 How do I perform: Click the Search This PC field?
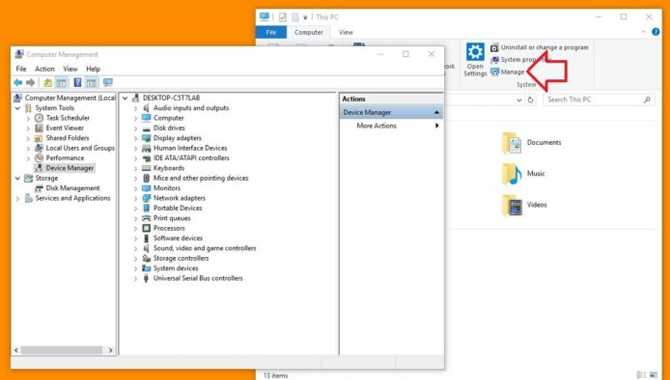599,100
